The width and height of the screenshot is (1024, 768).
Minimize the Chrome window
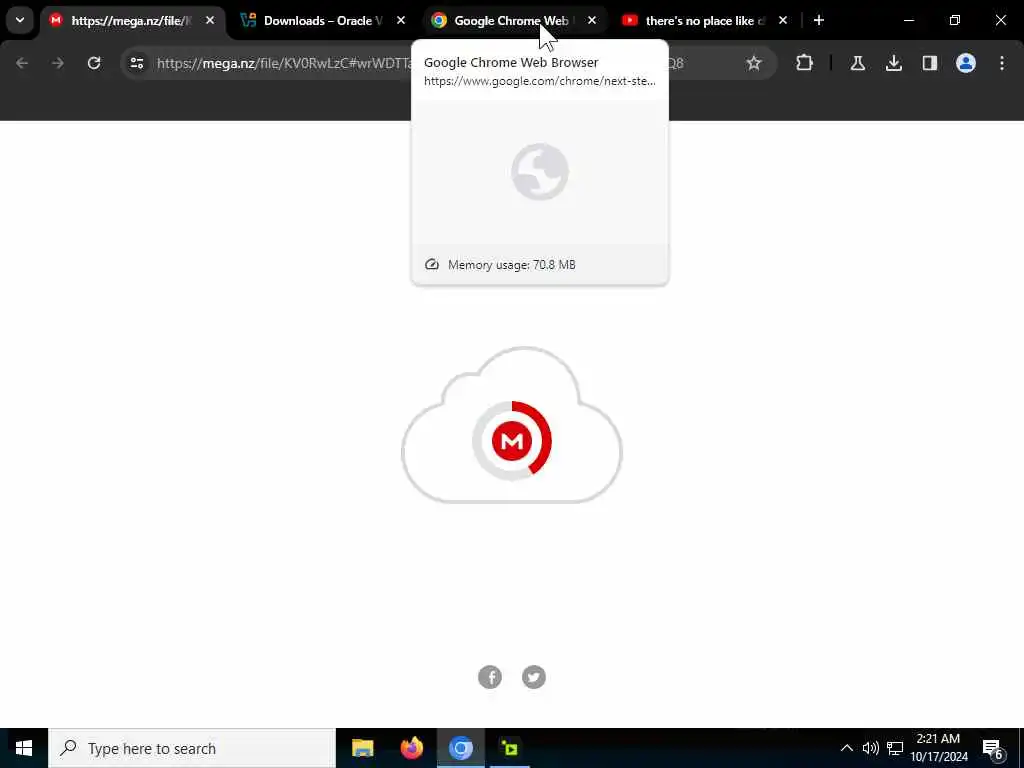909,20
